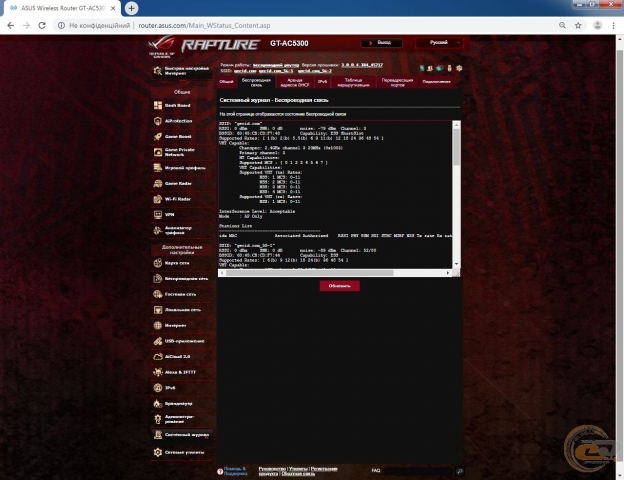The width and height of the screenshot is (624, 480).
Task: Open Локальная сеть sidebar item
Action: (181, 310)
